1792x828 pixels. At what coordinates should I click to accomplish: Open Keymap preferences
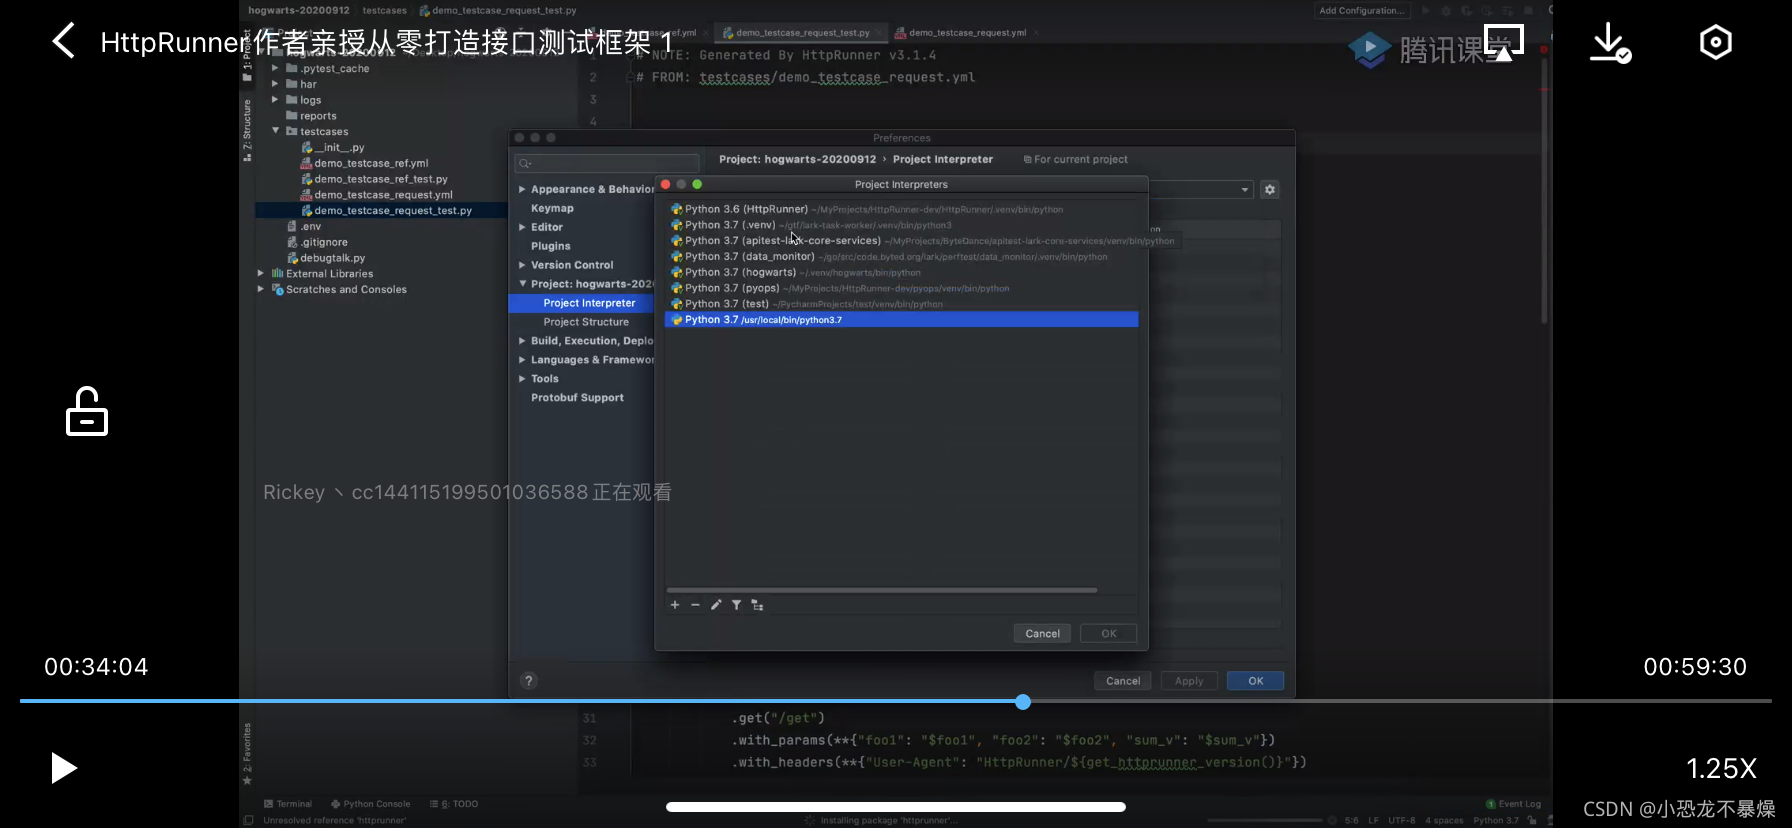click(552, 208)
